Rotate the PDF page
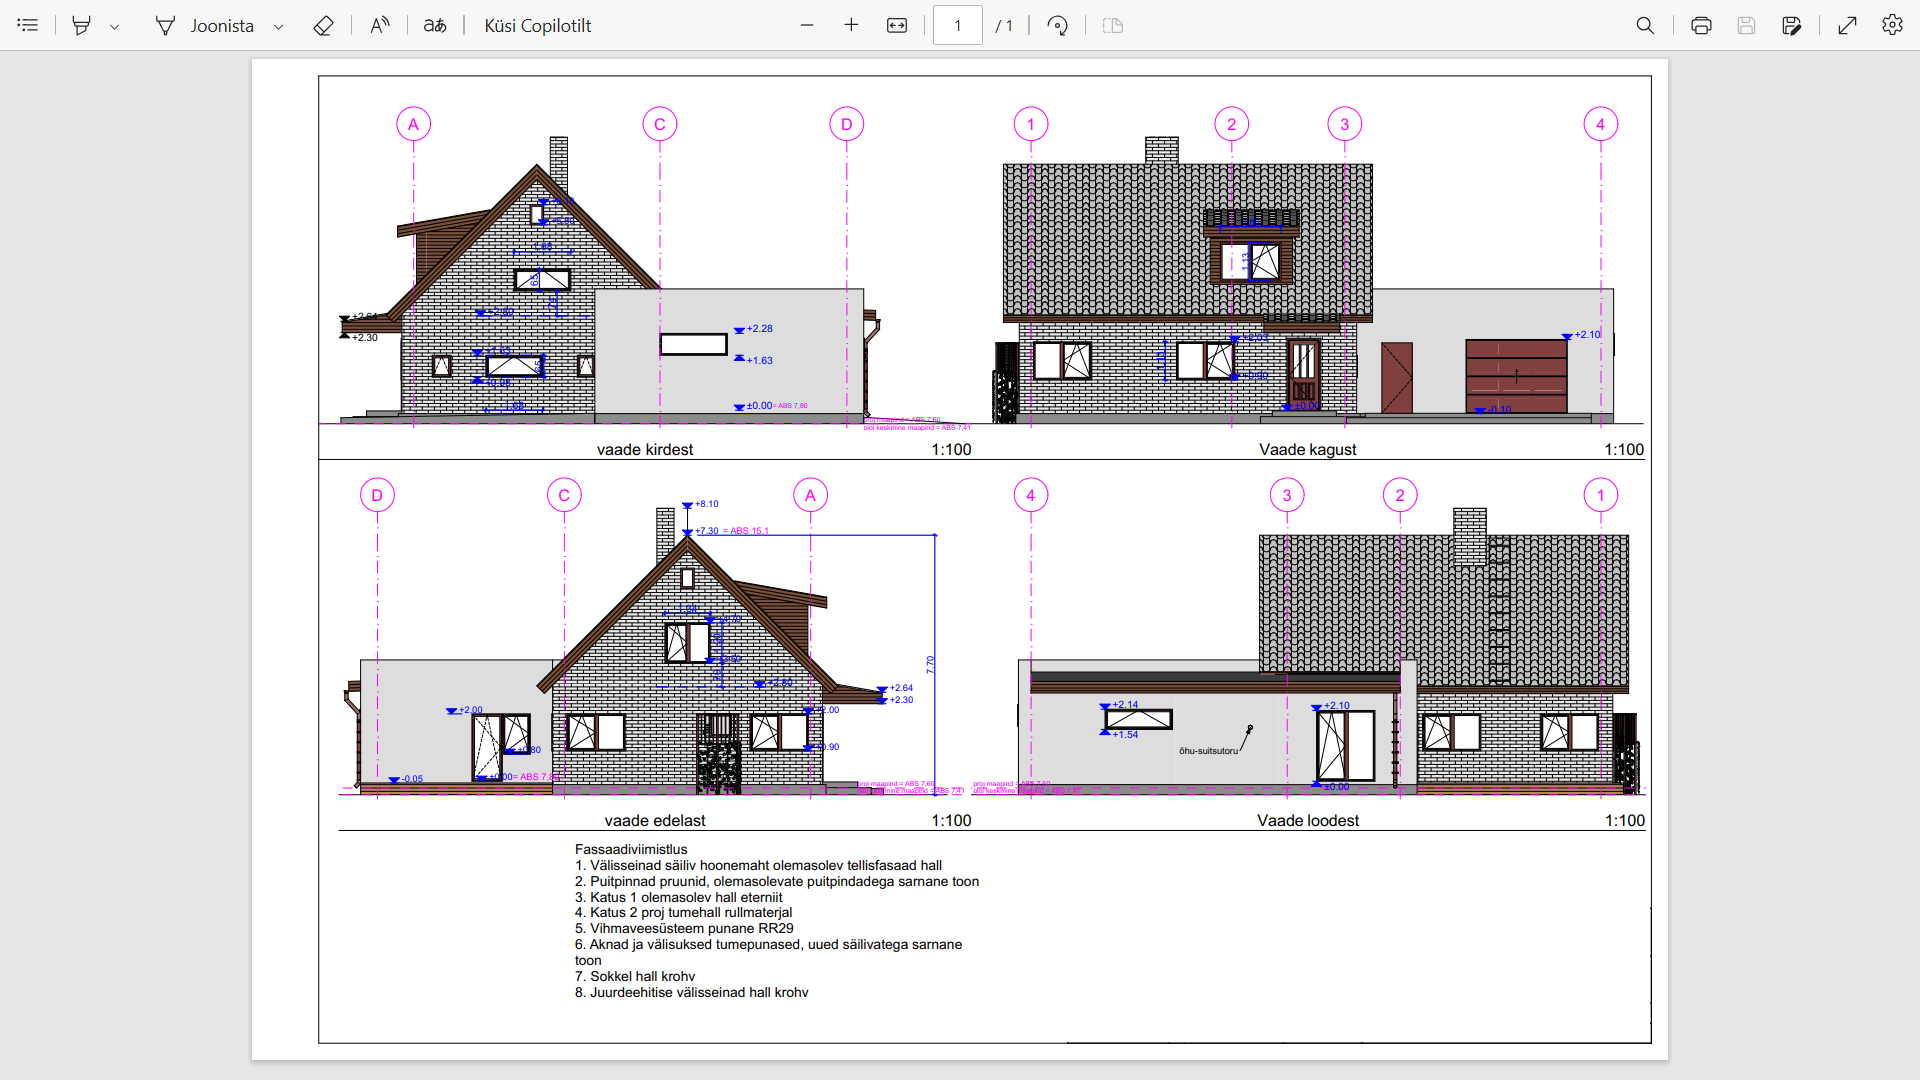Screen dimensions: 1920x1080 1057,25
